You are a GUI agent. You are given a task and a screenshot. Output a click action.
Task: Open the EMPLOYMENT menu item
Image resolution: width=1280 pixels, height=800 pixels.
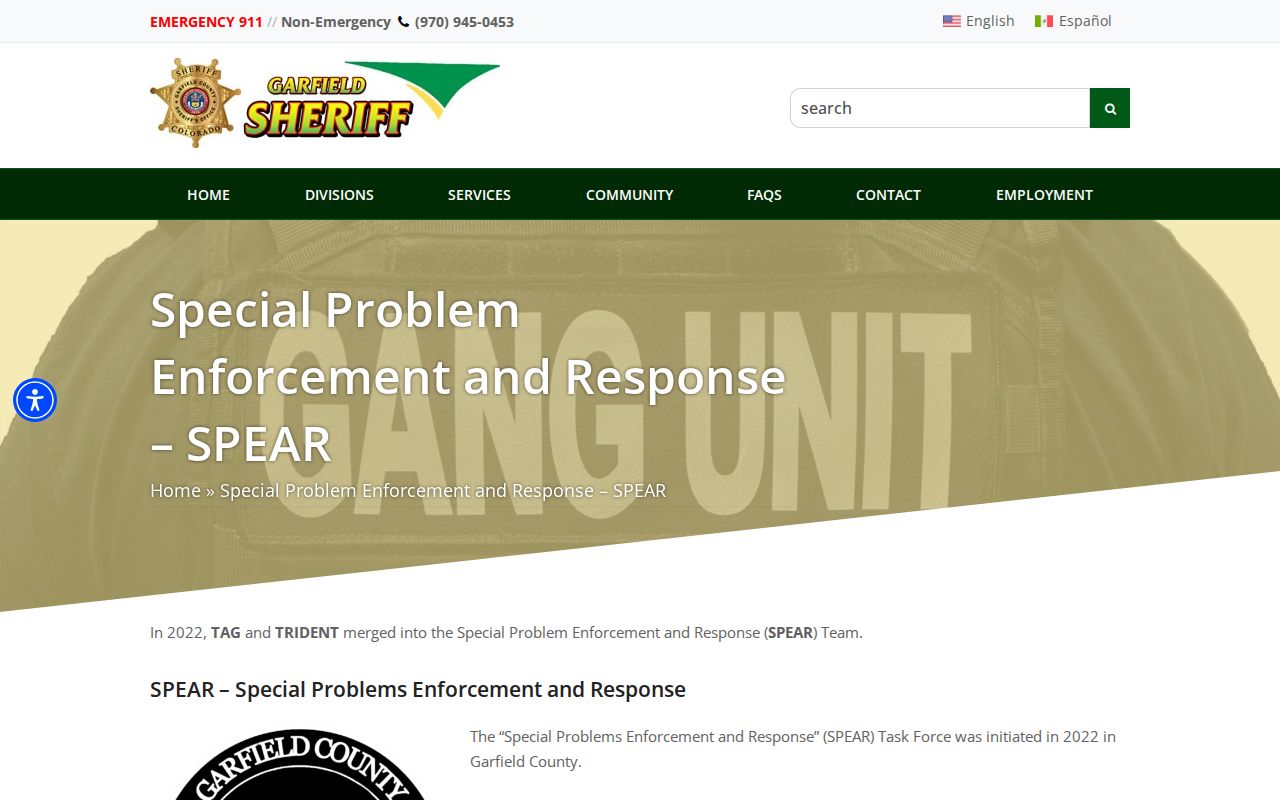coord(1044,194)
